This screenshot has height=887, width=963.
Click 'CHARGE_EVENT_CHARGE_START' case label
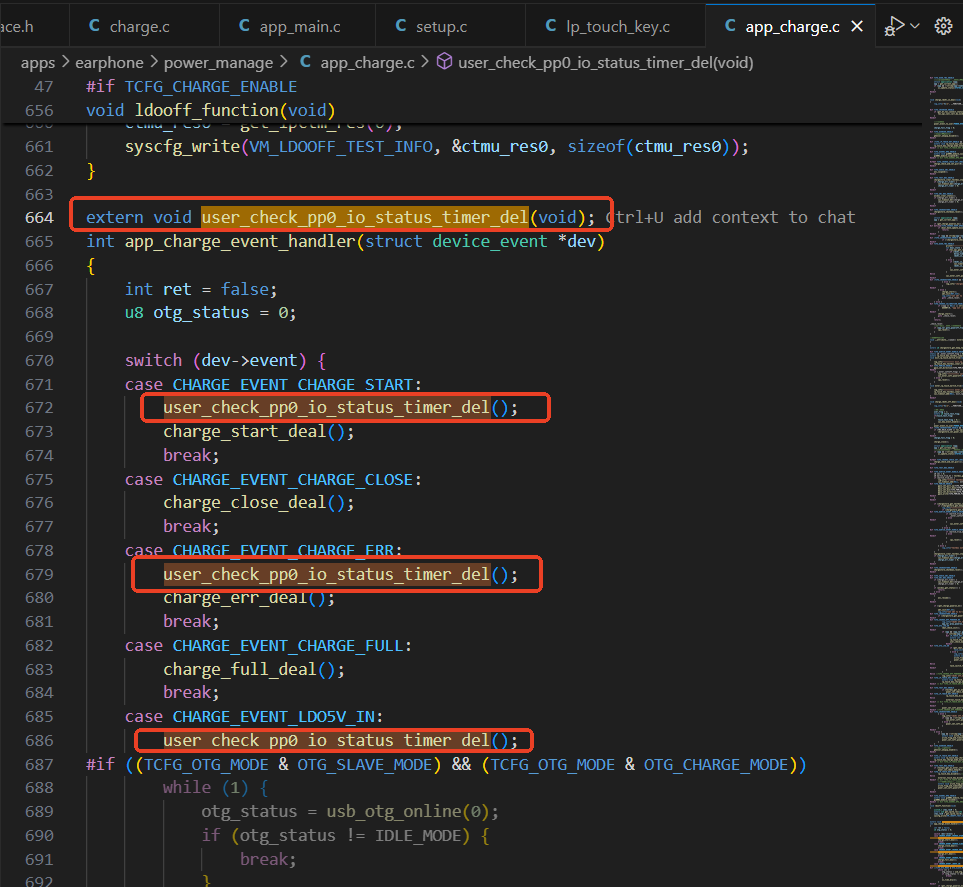coord(292,385)
